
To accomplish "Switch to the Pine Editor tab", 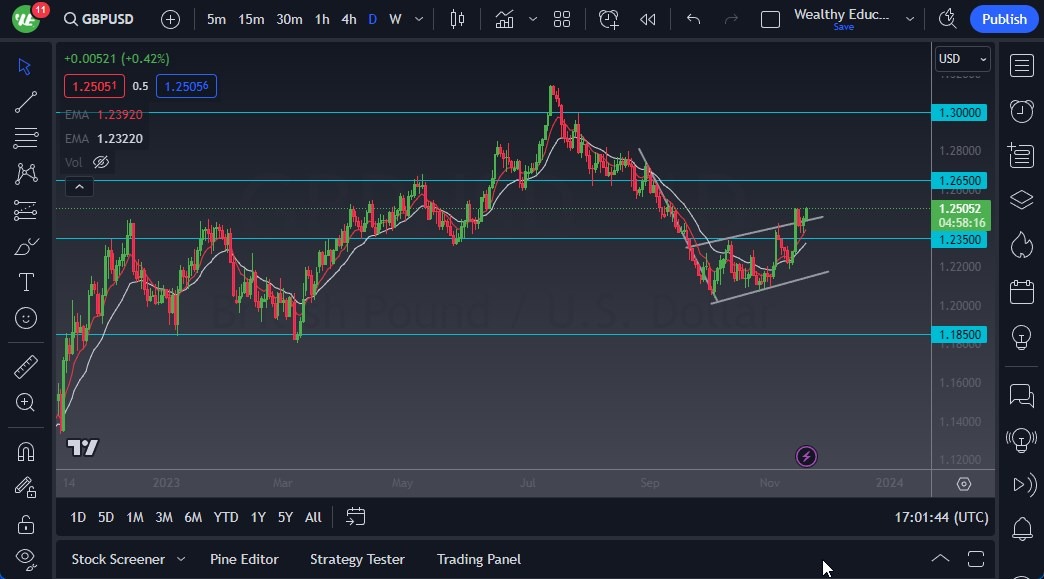I will tap(244, 559).
